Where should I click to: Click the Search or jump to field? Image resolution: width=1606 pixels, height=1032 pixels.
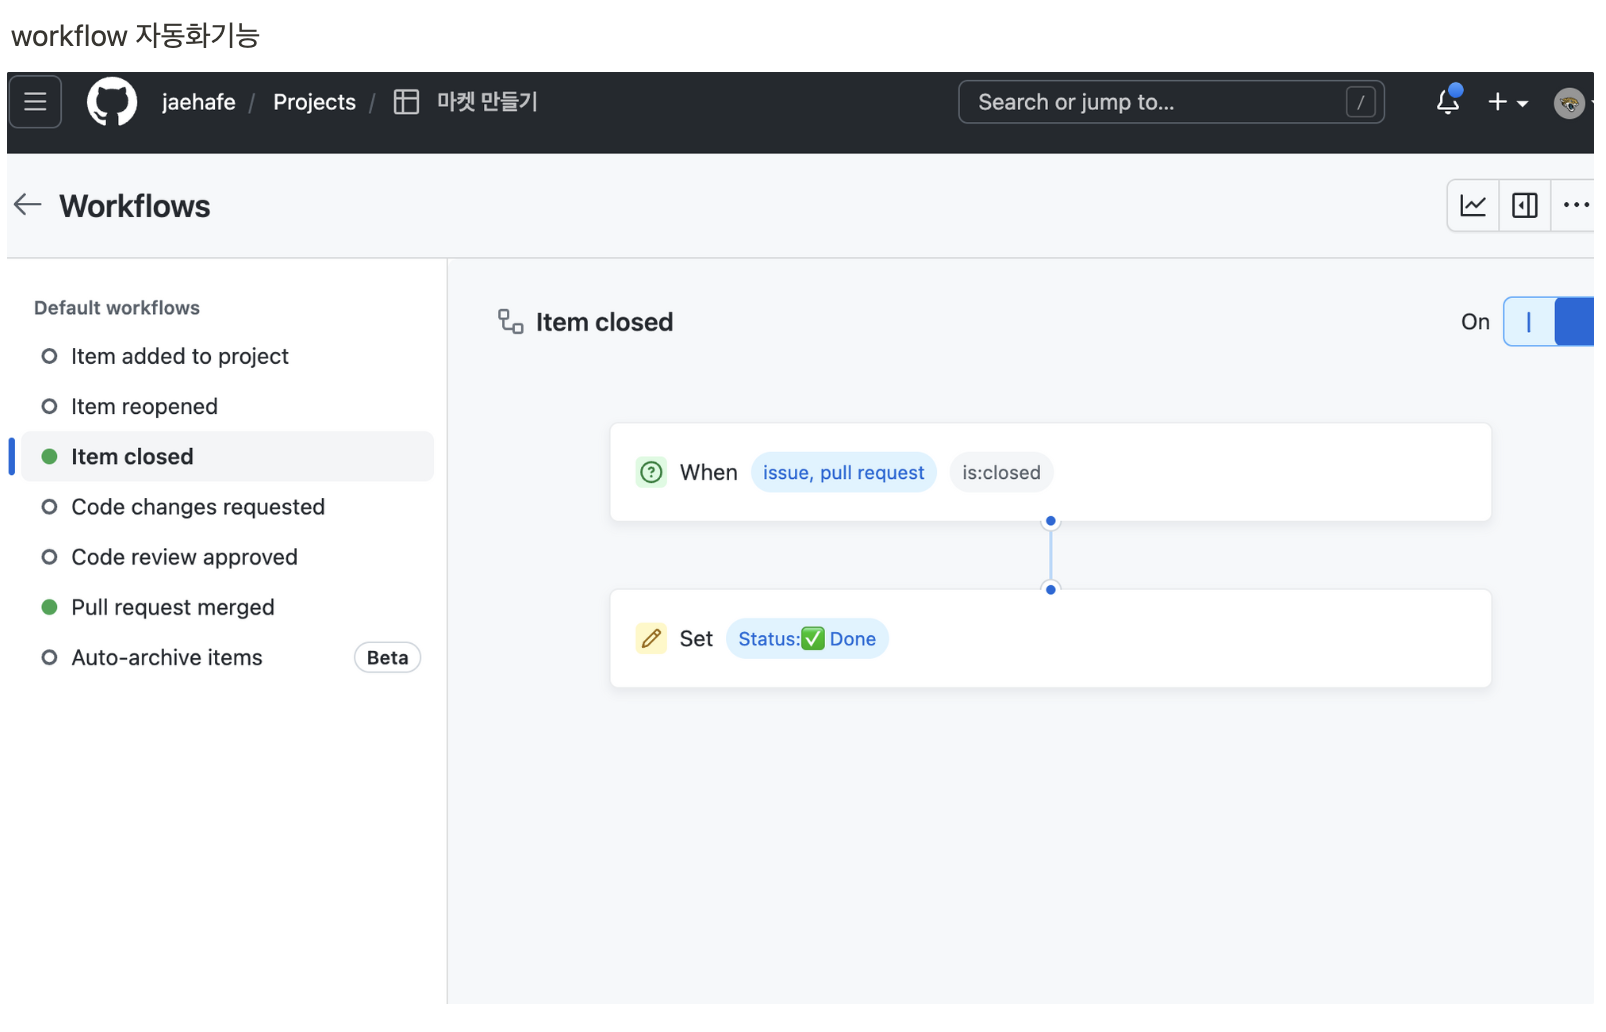(1160, 102)
